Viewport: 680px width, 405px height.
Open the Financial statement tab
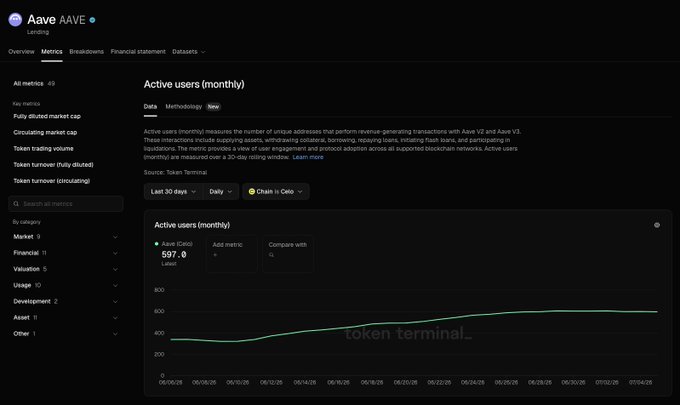[138, 52]
